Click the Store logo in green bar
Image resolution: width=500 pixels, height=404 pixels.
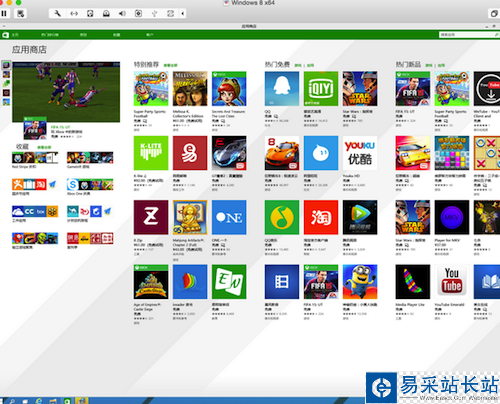5,35
